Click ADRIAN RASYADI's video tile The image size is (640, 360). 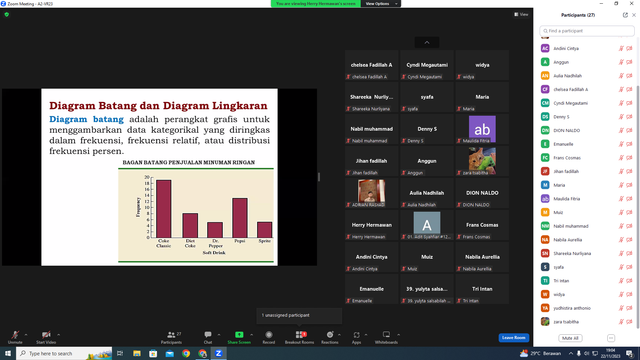(371, 193)
